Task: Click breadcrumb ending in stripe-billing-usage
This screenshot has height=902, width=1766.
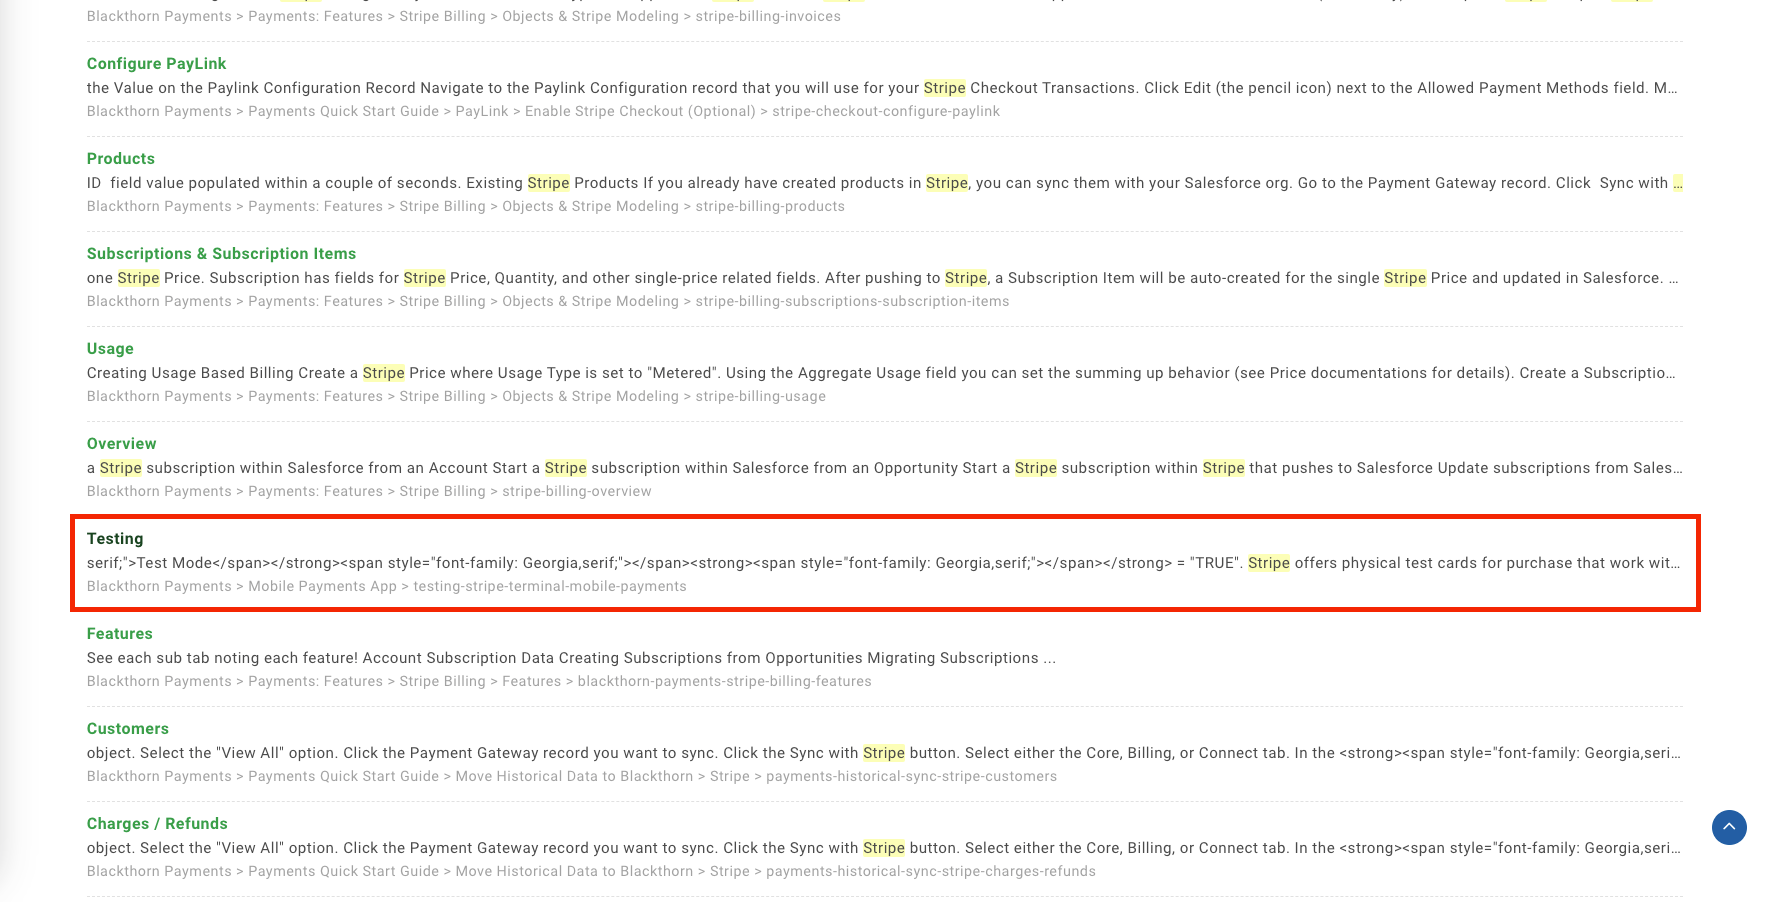Action: tap(456, 396)
